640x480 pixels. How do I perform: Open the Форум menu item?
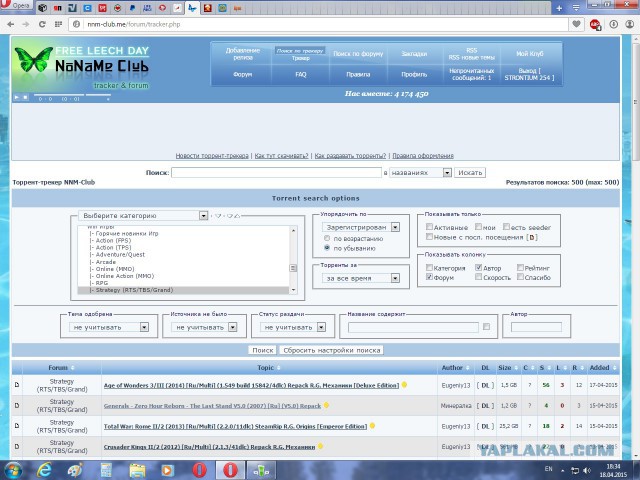pyautogui.click(x=243, y=74)
